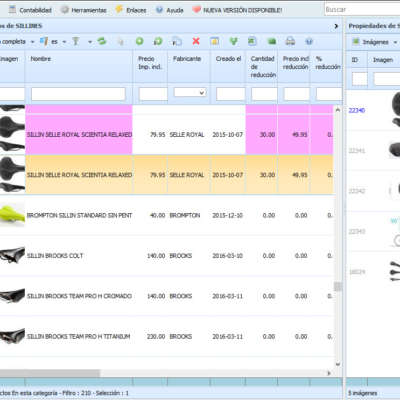Open the blue help icon in grid toolbar
This screenshot has height=400, width=400.
[x=309, y=42]
